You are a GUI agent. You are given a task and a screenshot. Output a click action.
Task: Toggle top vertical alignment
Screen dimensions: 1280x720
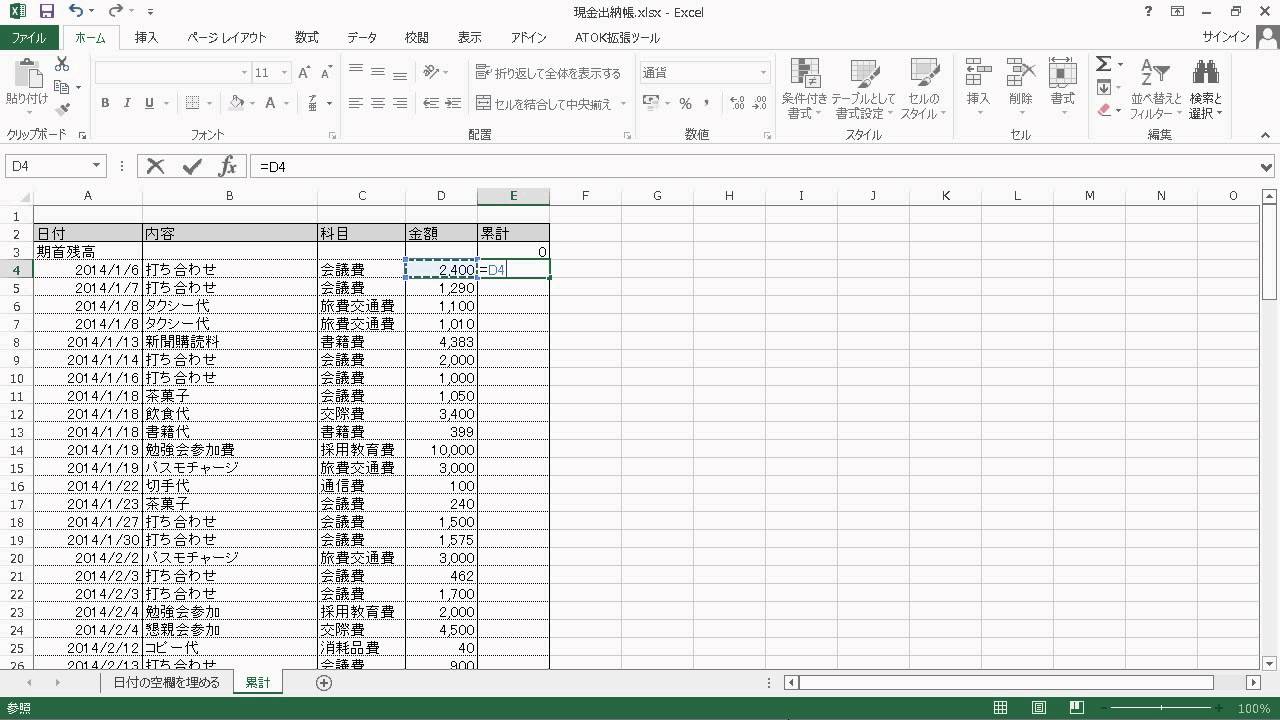pos(355,72)
